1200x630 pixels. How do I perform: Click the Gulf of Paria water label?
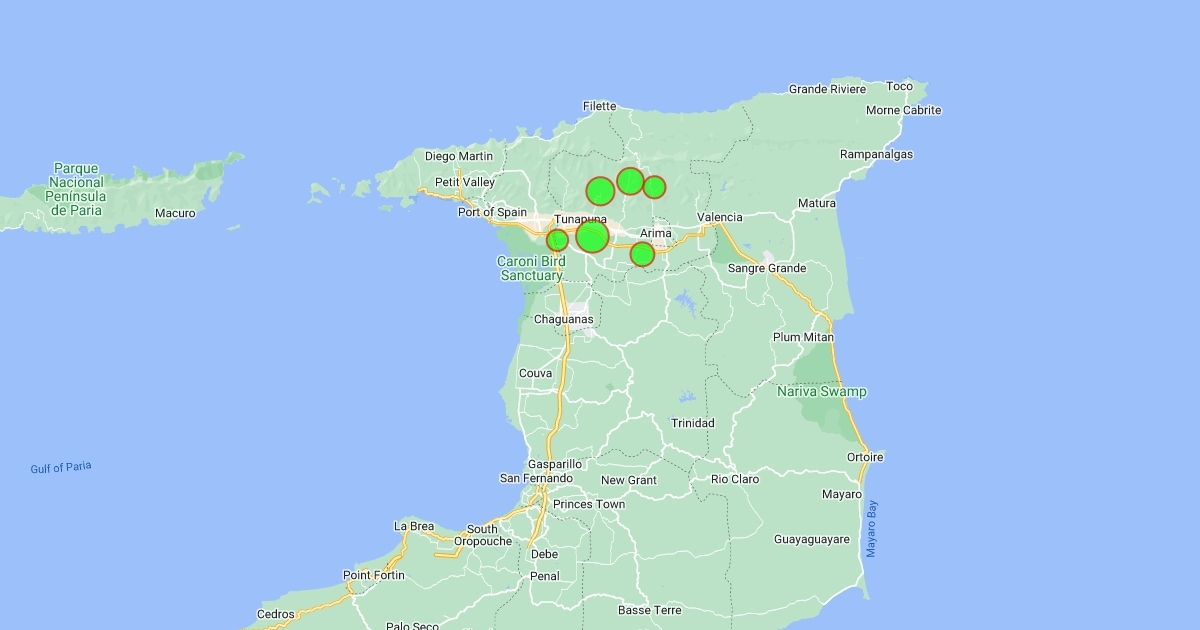click(61, 468)
